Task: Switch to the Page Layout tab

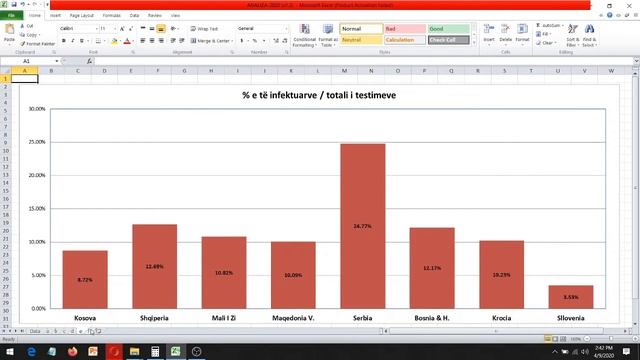Action: tap(82, 16)
